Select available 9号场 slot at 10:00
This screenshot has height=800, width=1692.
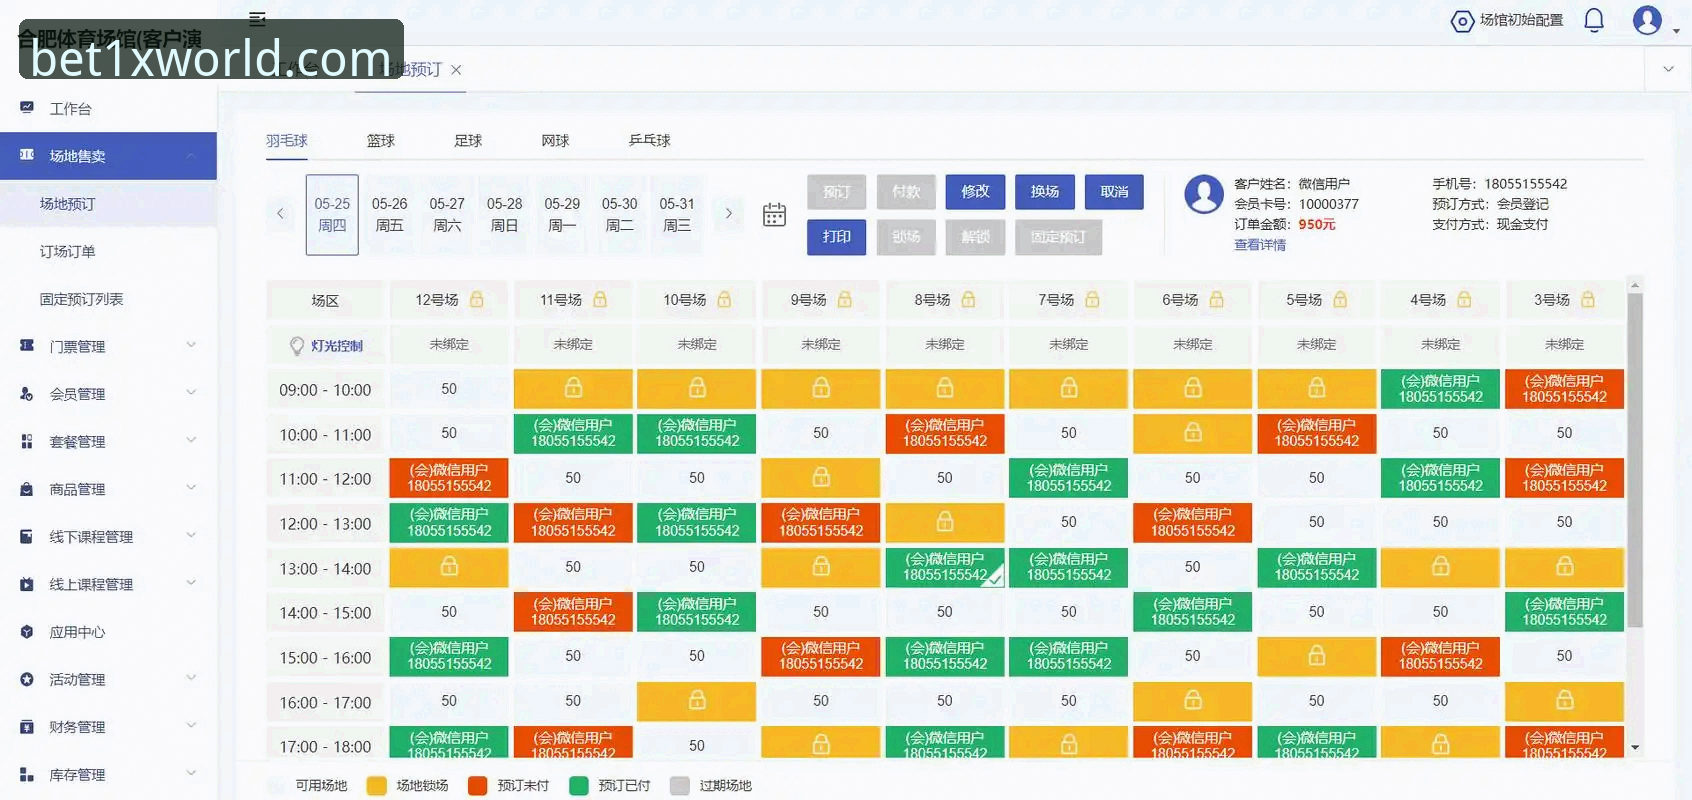pyautogui.click(x=821, y=433)
